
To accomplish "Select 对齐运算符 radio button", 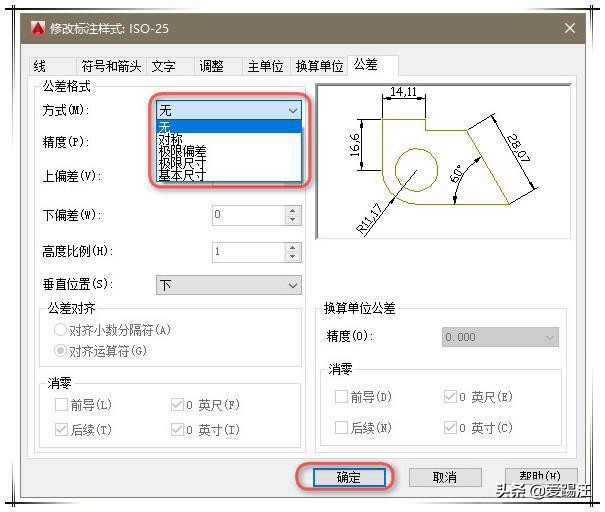I will [60, 351].
